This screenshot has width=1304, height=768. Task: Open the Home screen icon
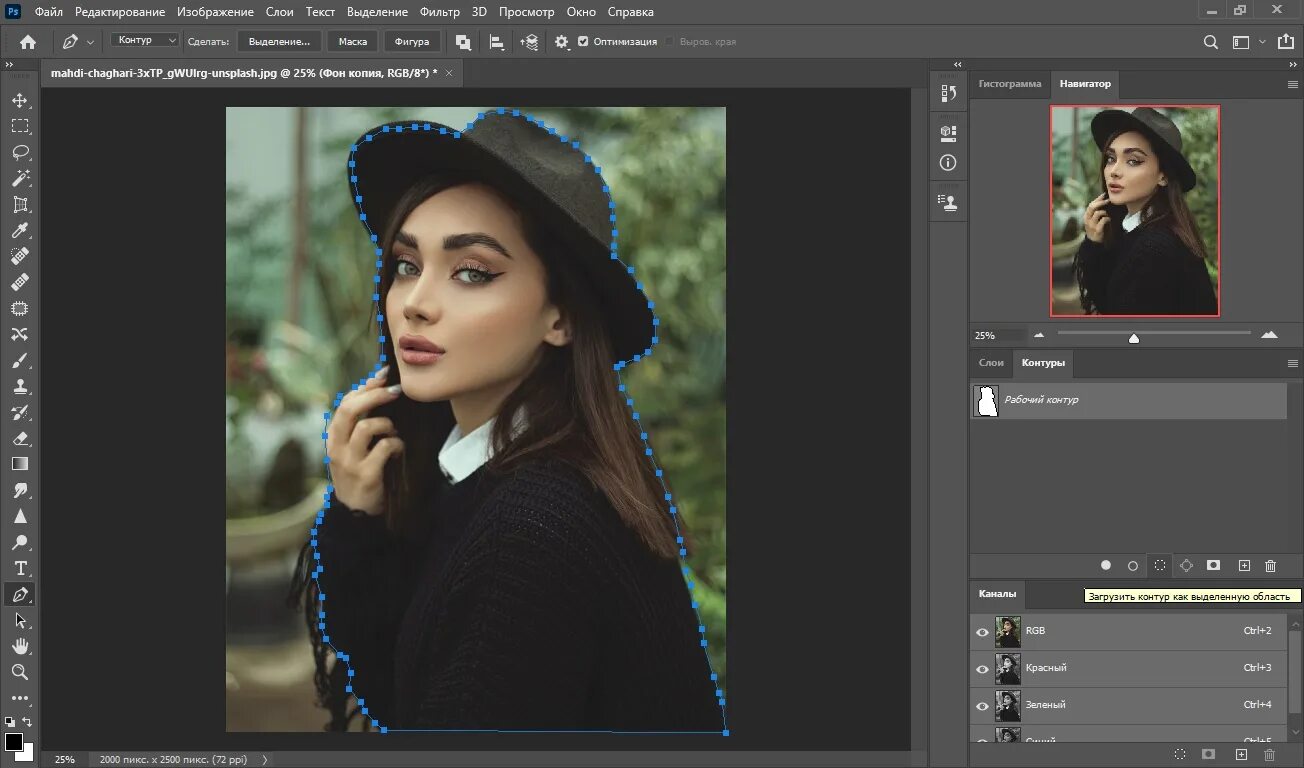pos(28,42)
